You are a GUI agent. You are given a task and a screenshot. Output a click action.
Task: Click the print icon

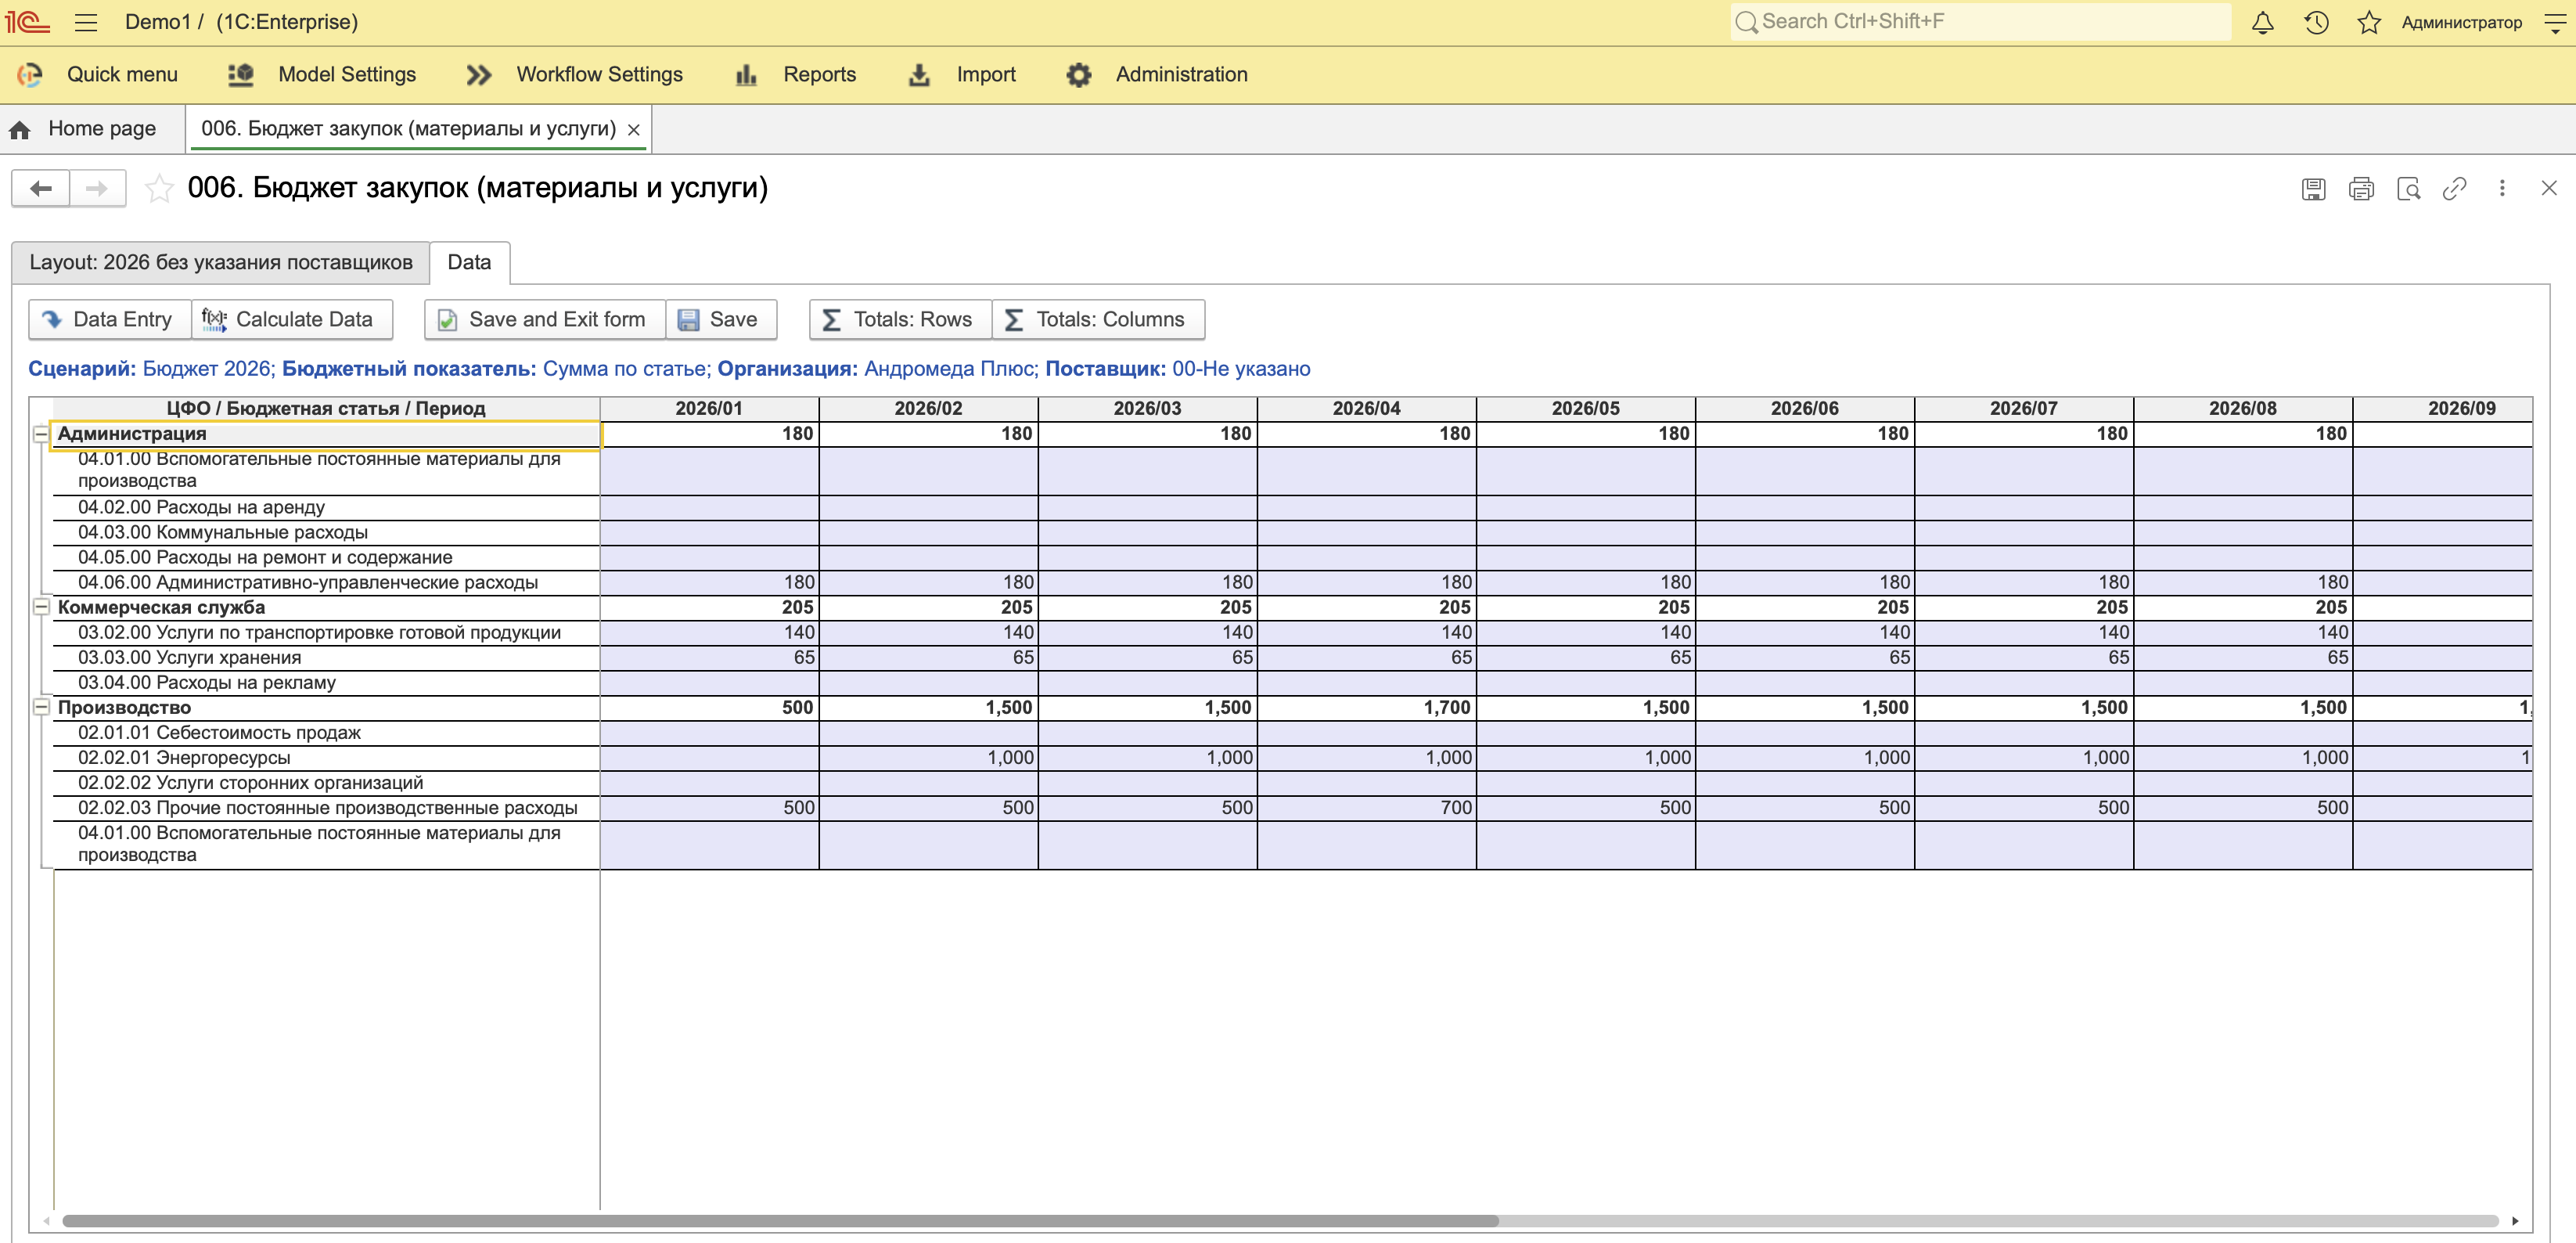[2361, 188]
